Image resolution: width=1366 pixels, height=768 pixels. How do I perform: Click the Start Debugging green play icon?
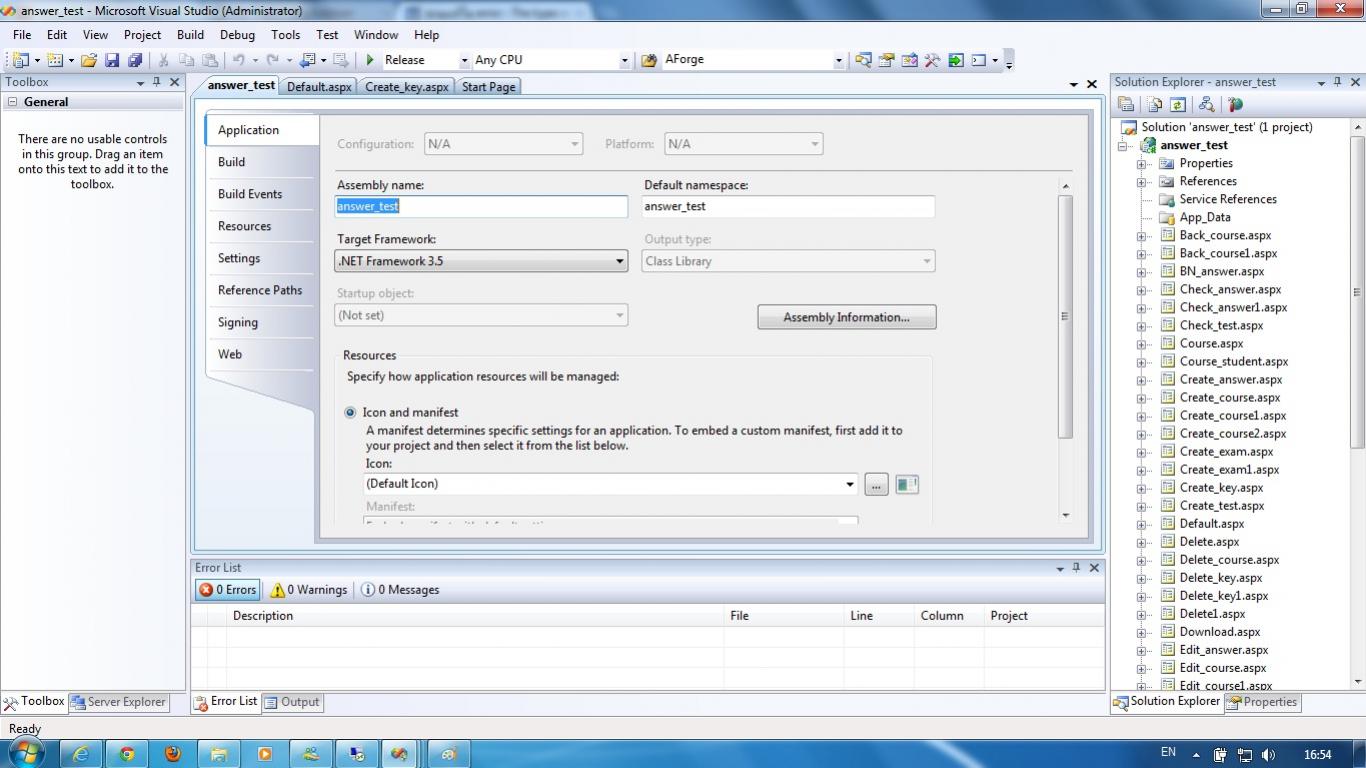pyautogui.click(x=370, y=60)
